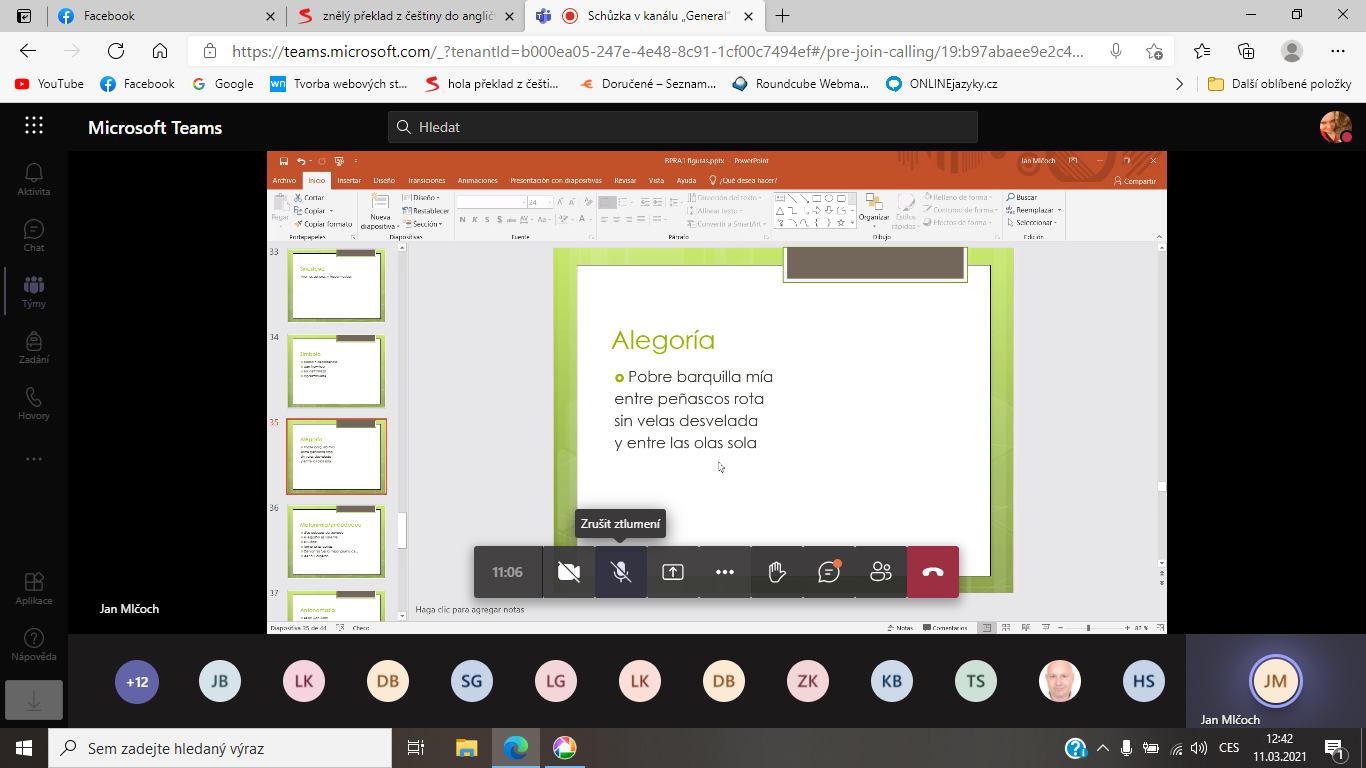Open the share content tray
1366x768 pixels.
click(x=673, y=572)
